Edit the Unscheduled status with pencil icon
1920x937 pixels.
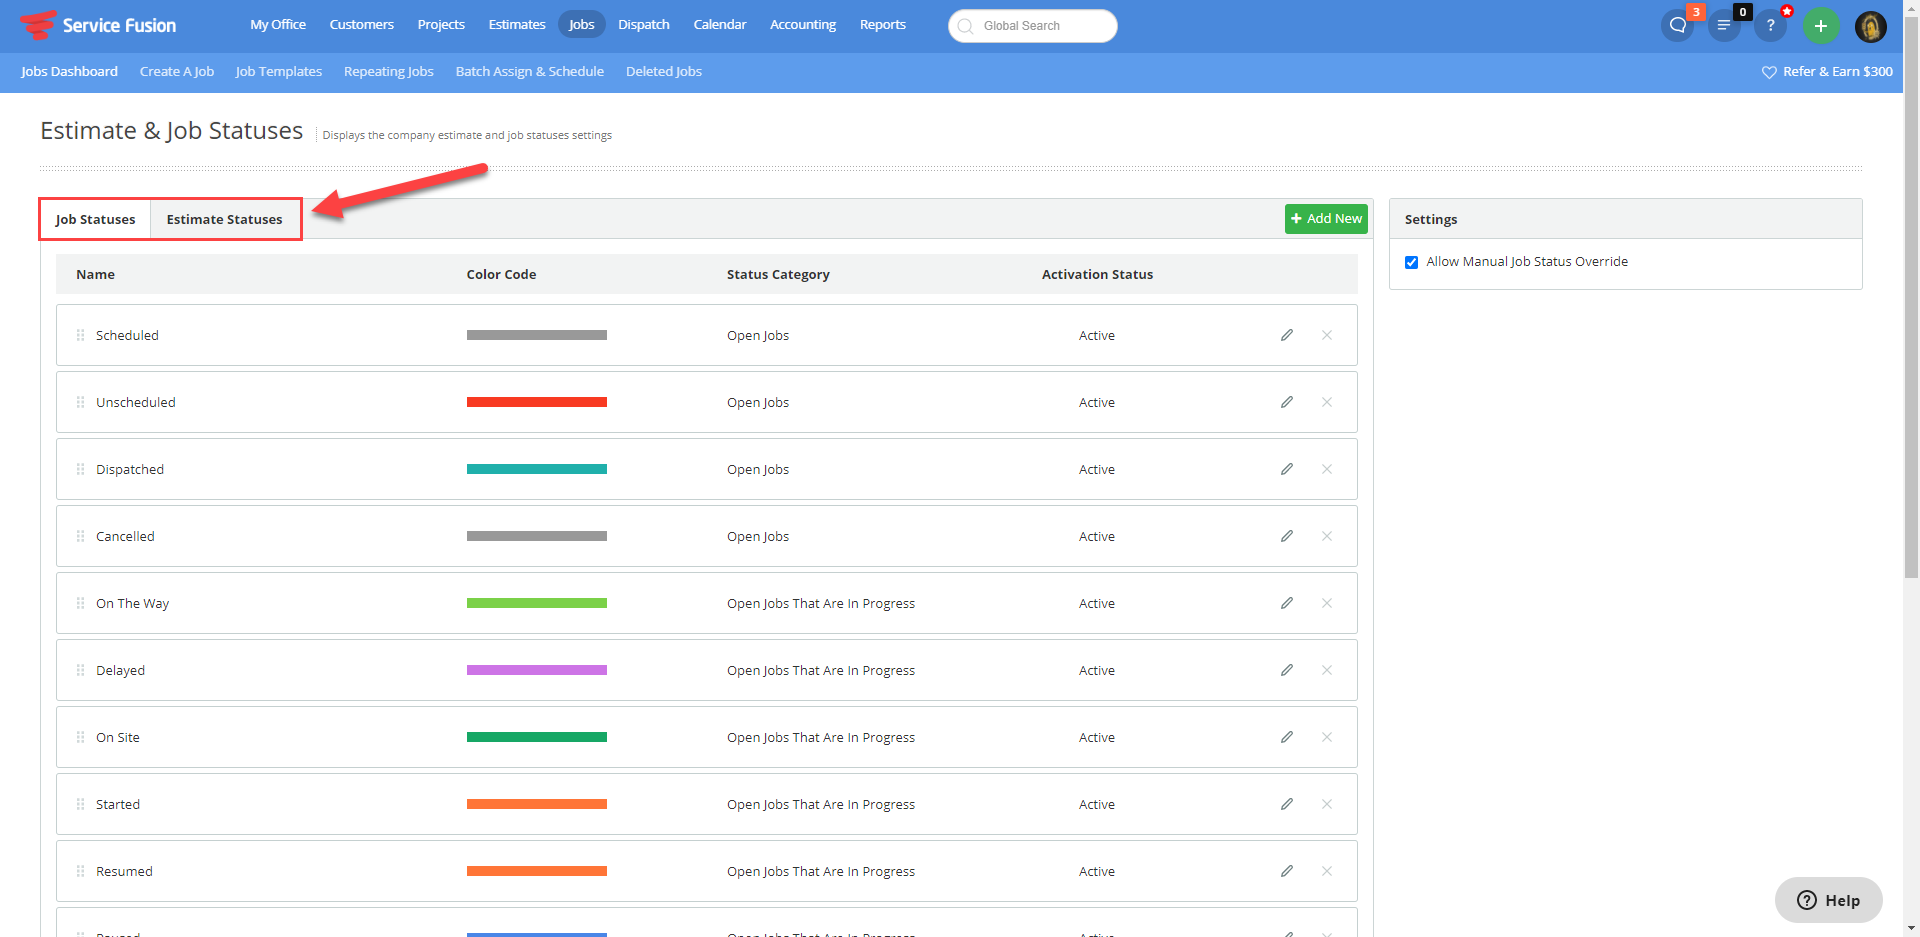[1287, 402]
